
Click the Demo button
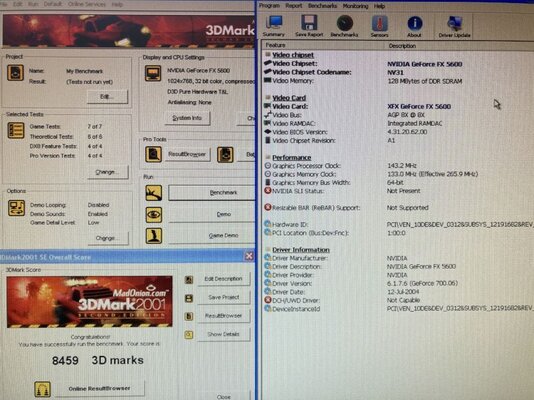tap(211, 214)
